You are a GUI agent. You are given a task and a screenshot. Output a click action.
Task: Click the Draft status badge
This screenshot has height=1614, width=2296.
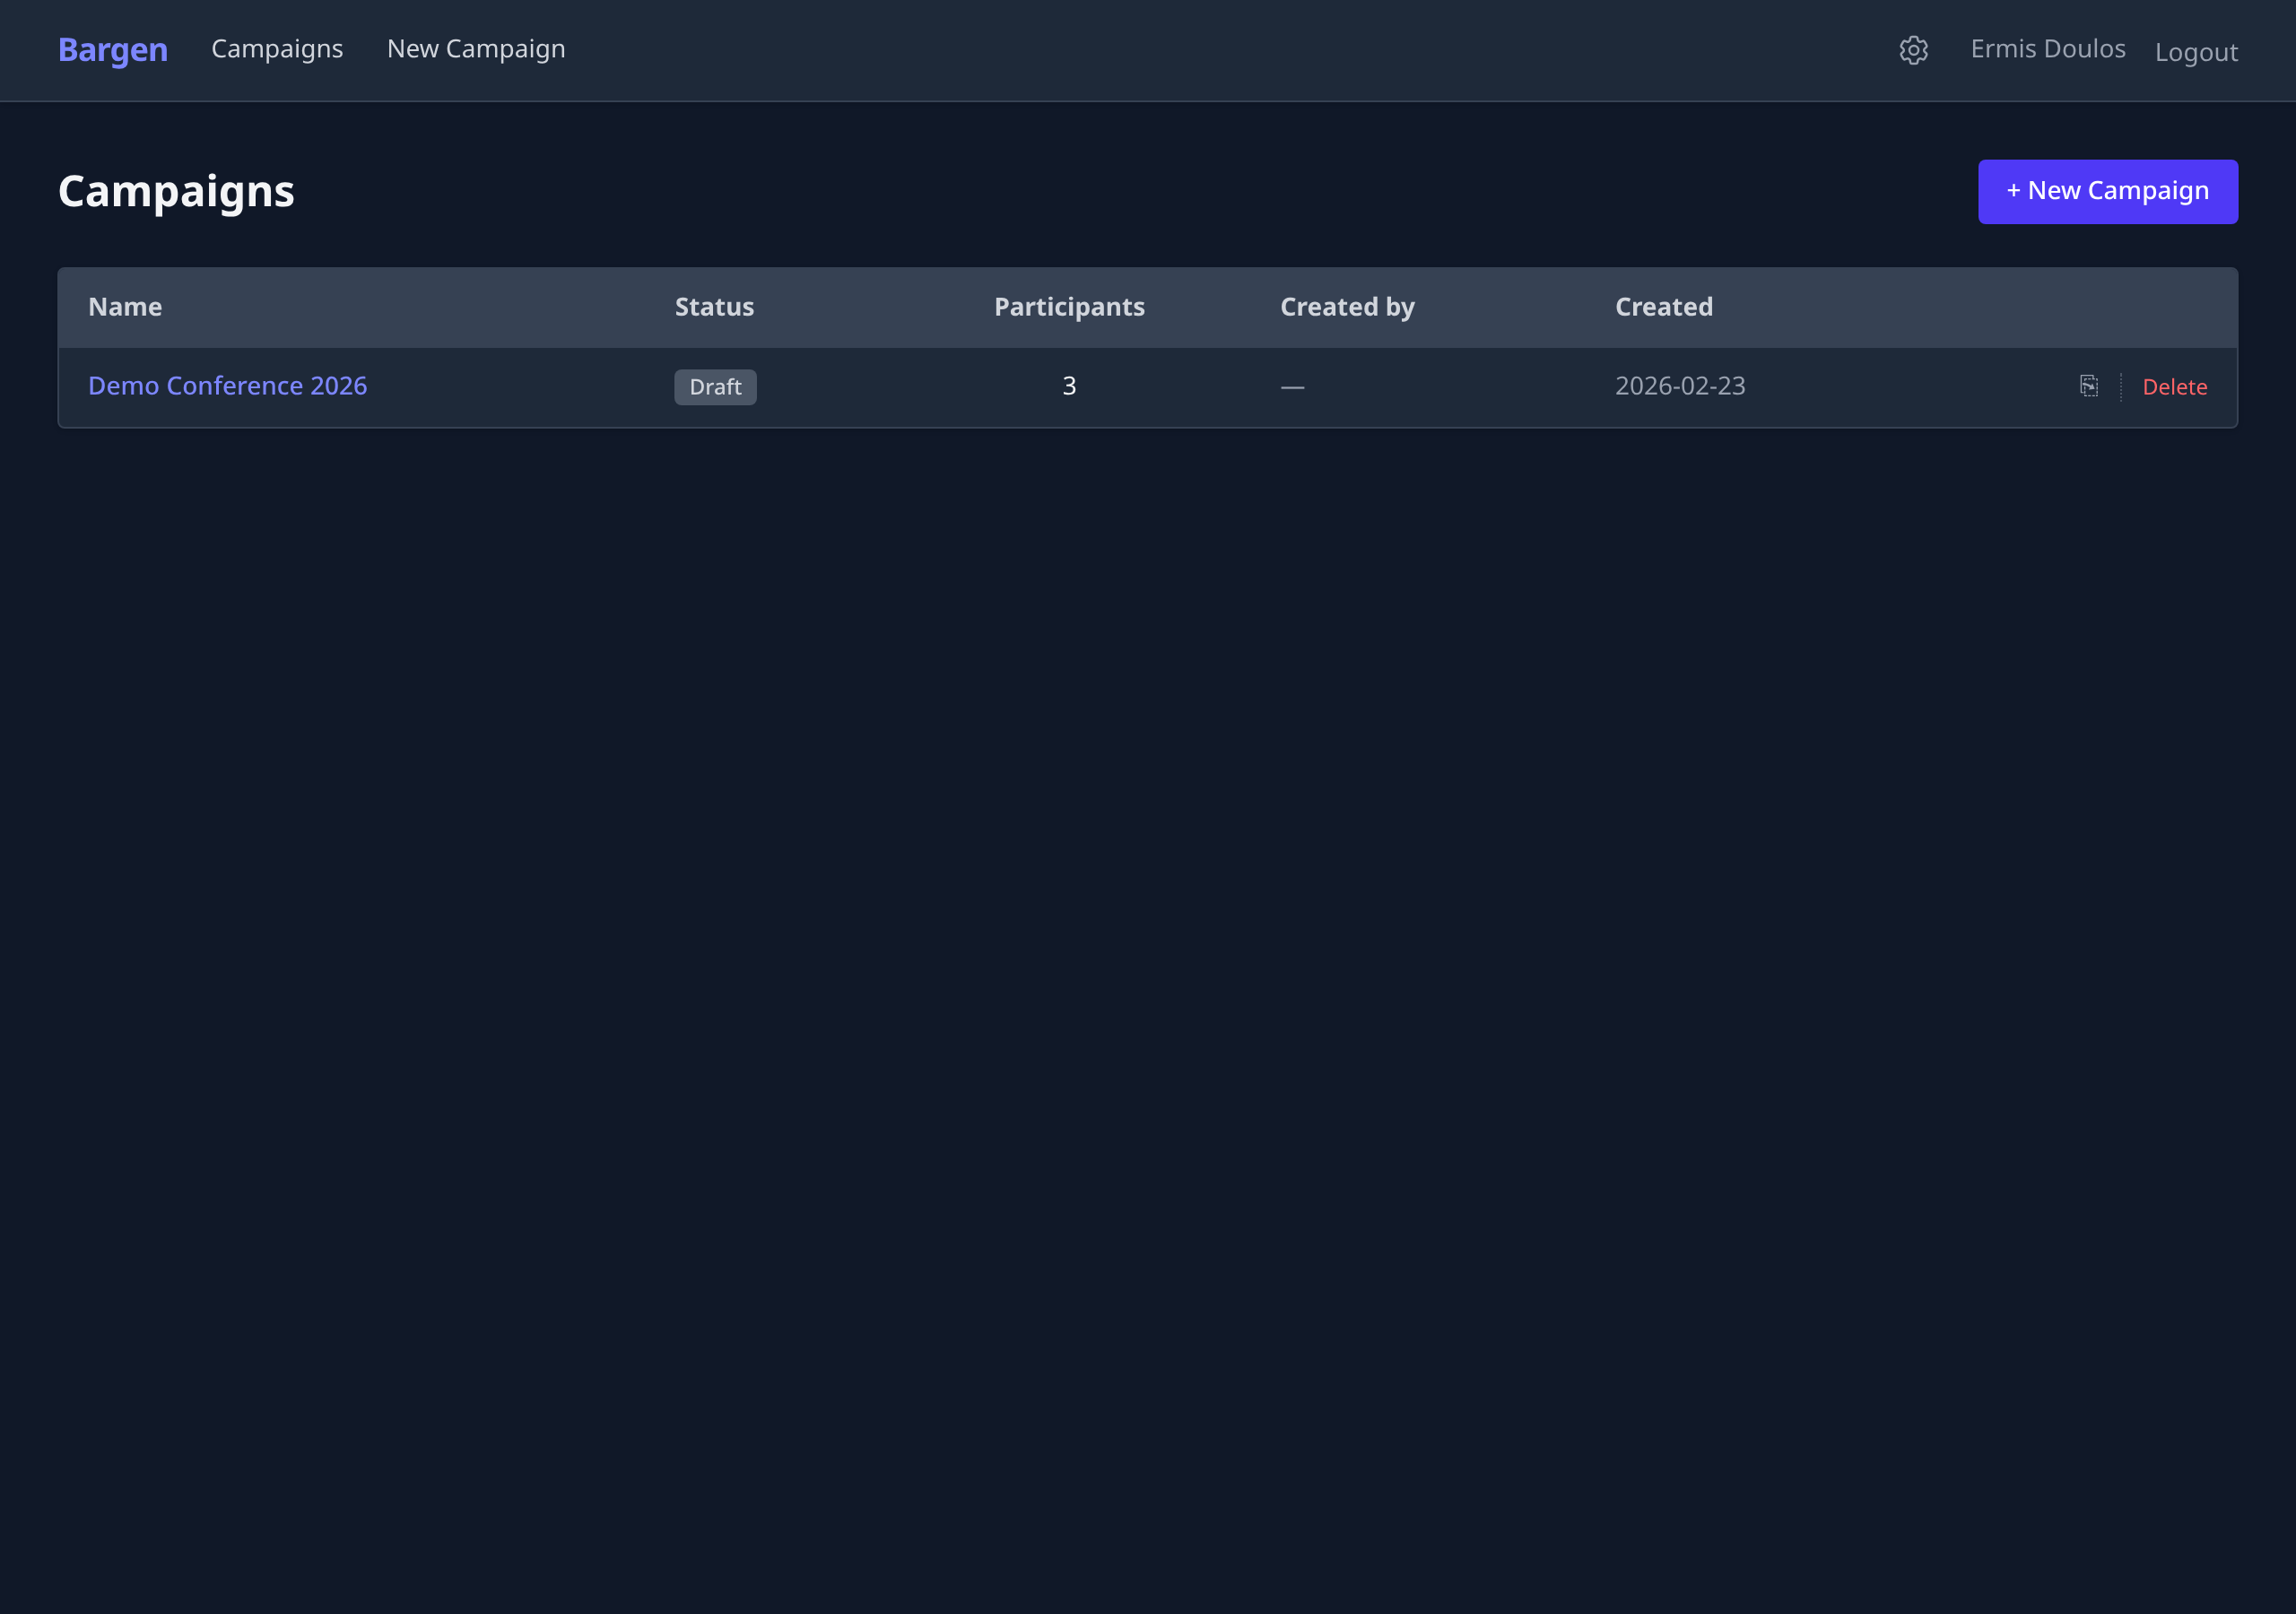(x=715, y=387)
